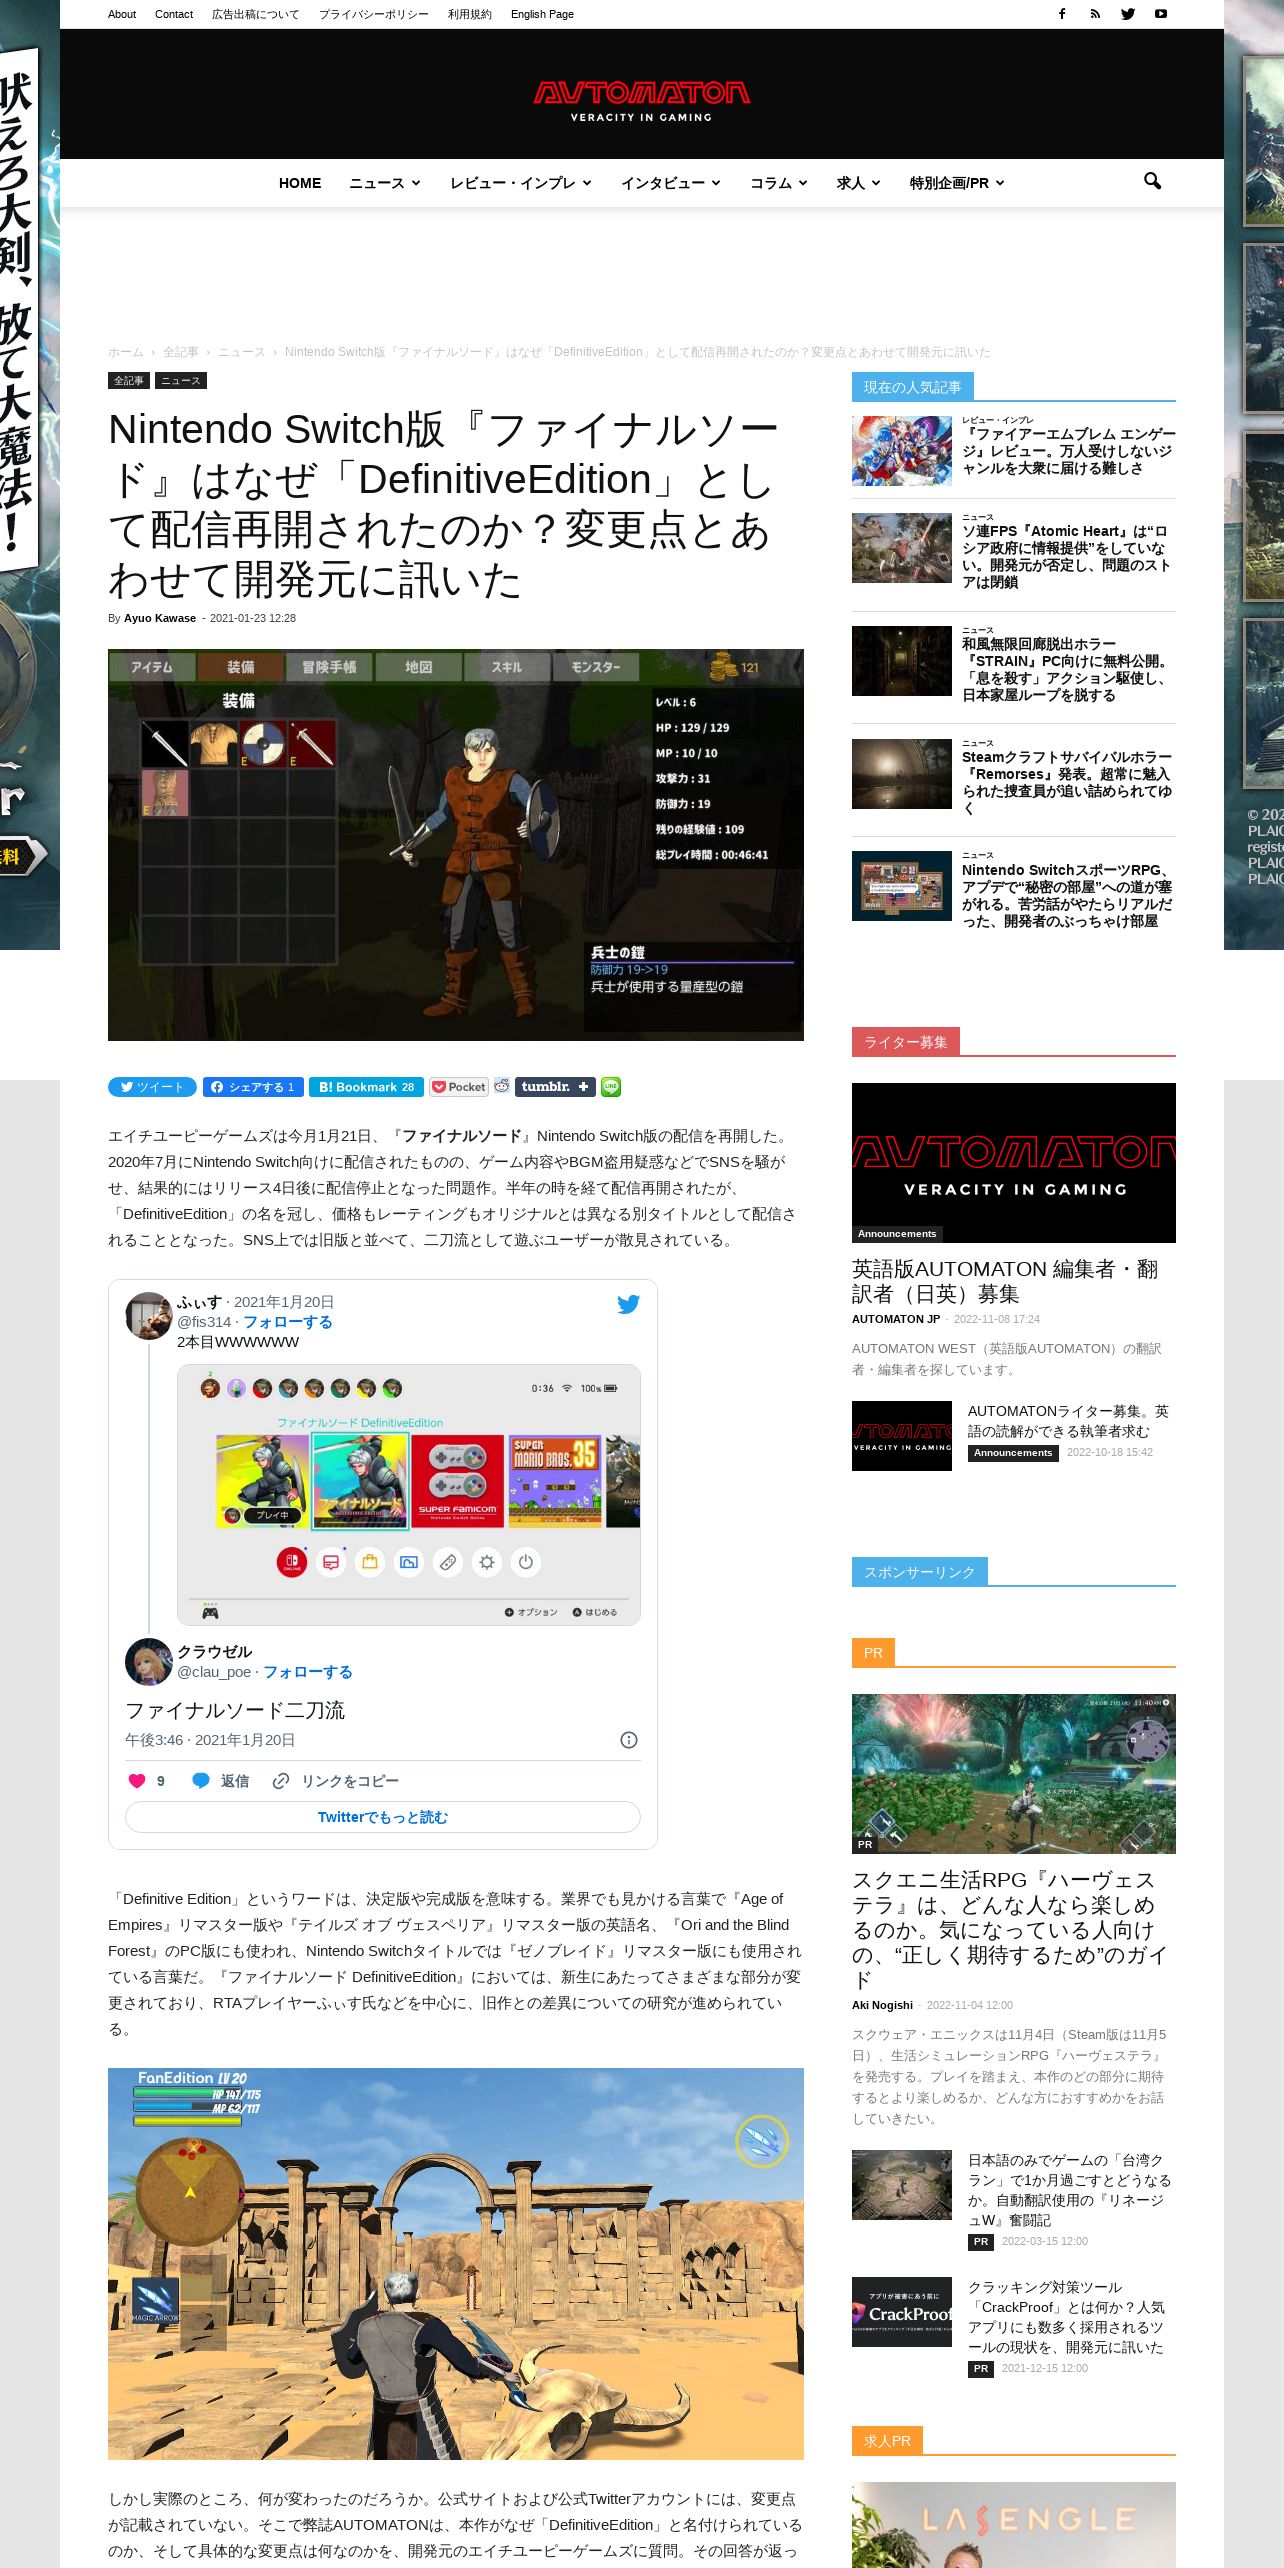Open author Ayuo Kawase's page
This screenshot has width=1284, height=2568.
[160, 618]
